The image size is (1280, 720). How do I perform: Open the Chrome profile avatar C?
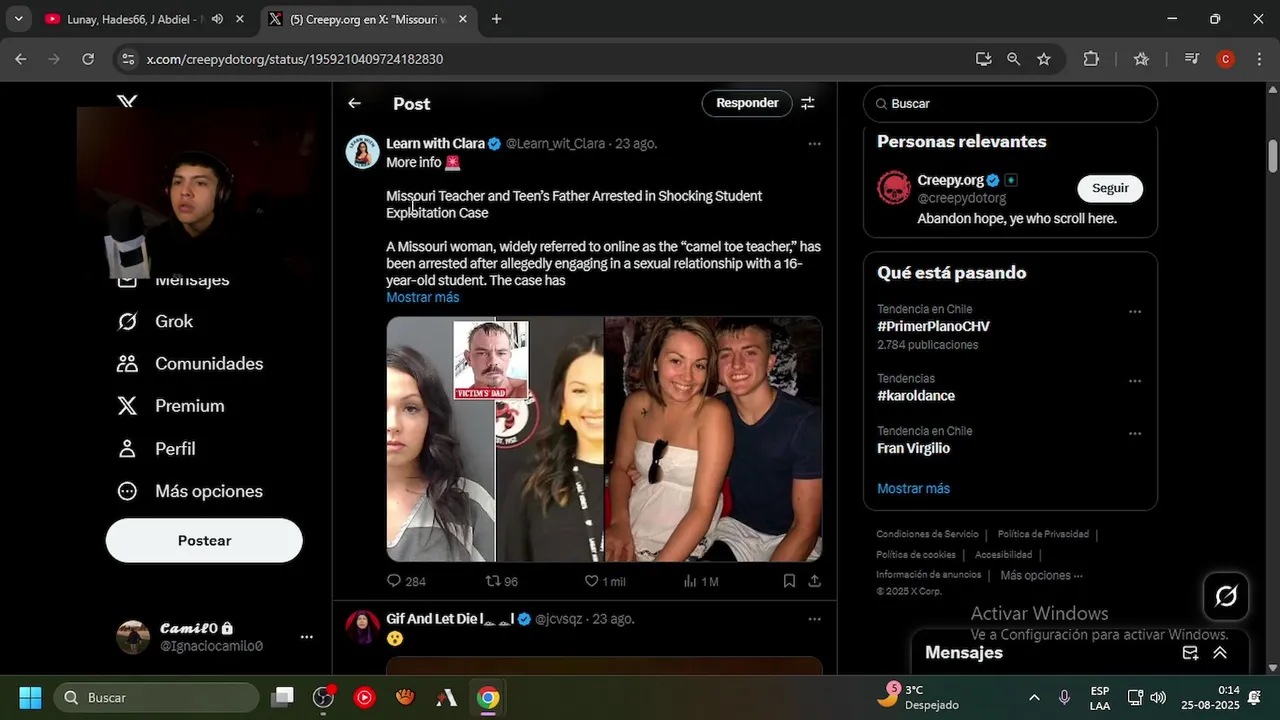point(1225,59)
